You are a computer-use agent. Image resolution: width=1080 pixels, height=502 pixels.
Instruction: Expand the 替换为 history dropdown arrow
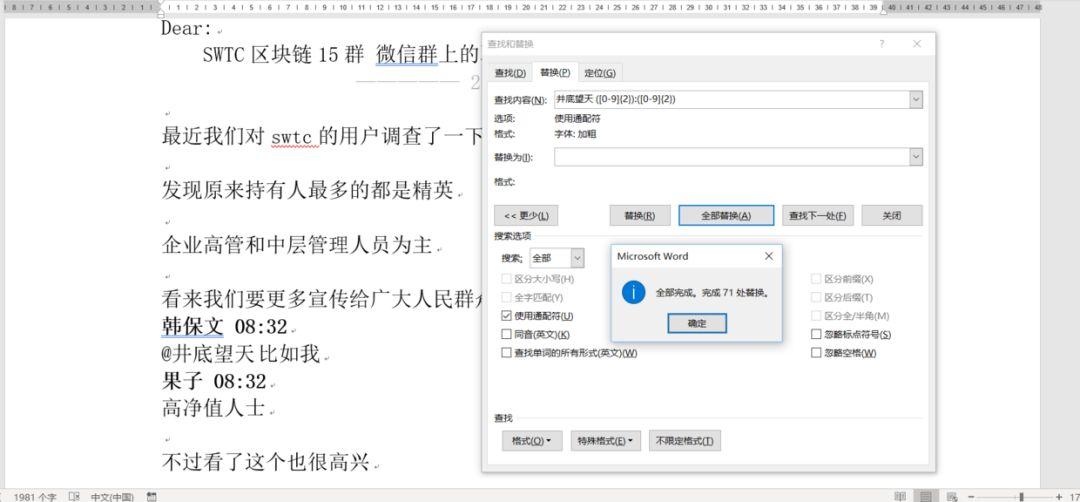(x=916, y=157)
